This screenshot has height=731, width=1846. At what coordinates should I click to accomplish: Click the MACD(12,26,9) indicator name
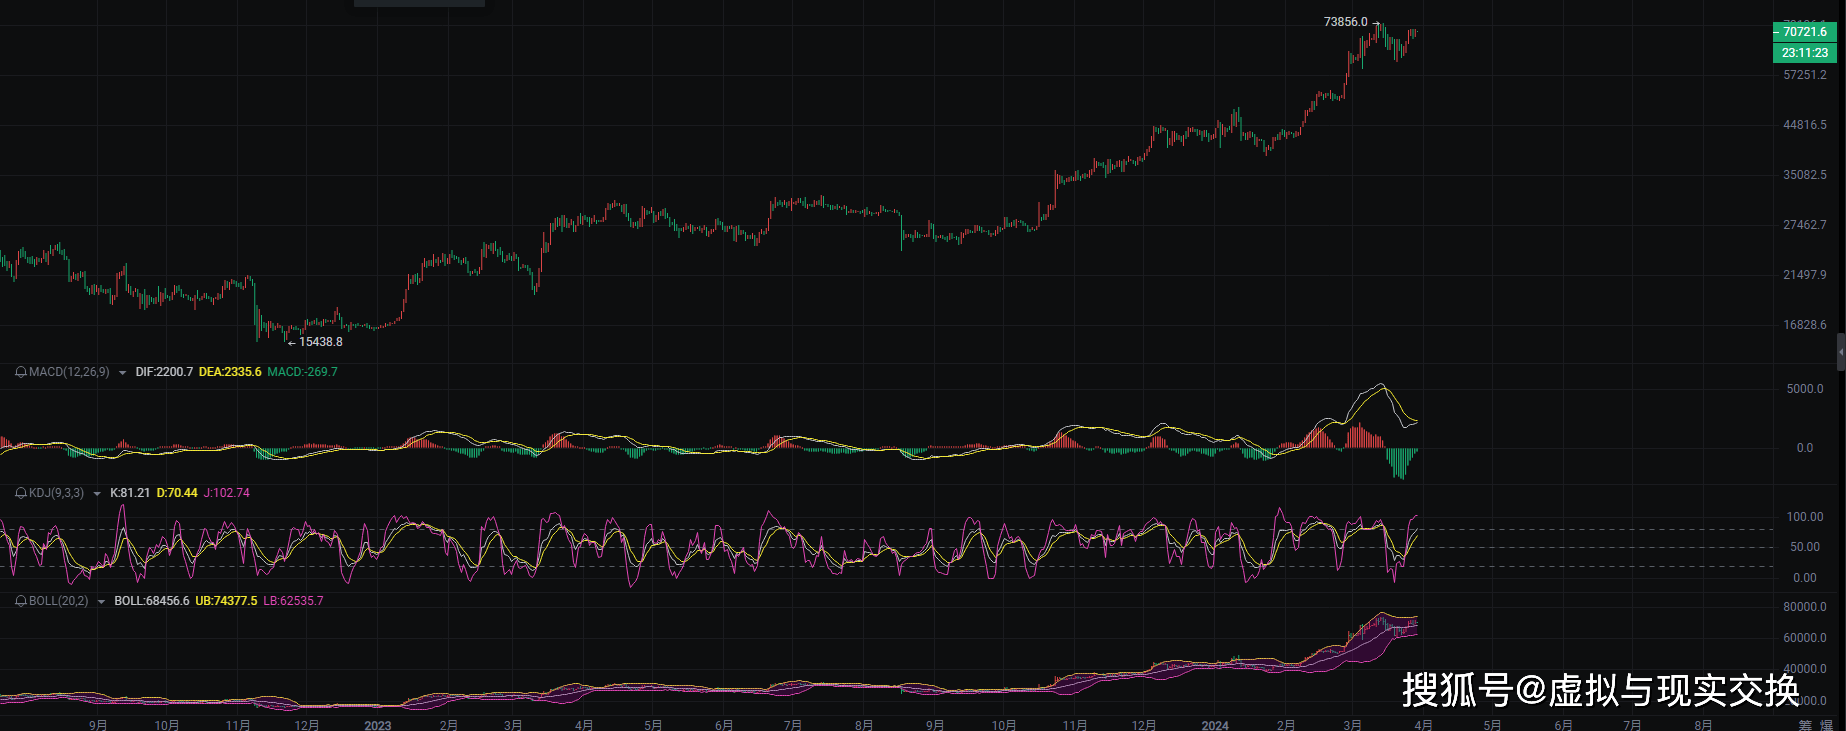click(x=69, y=372)
